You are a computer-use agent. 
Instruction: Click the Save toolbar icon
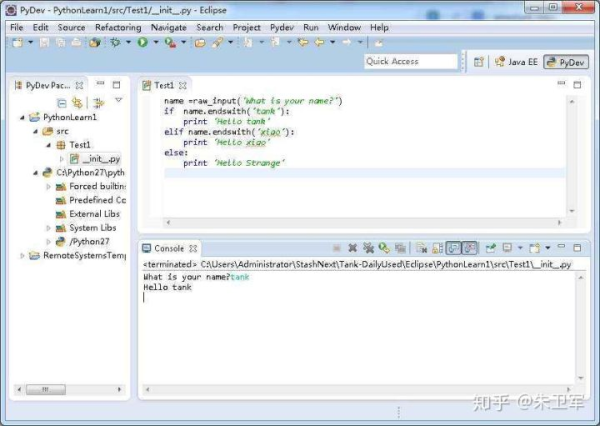44,42
